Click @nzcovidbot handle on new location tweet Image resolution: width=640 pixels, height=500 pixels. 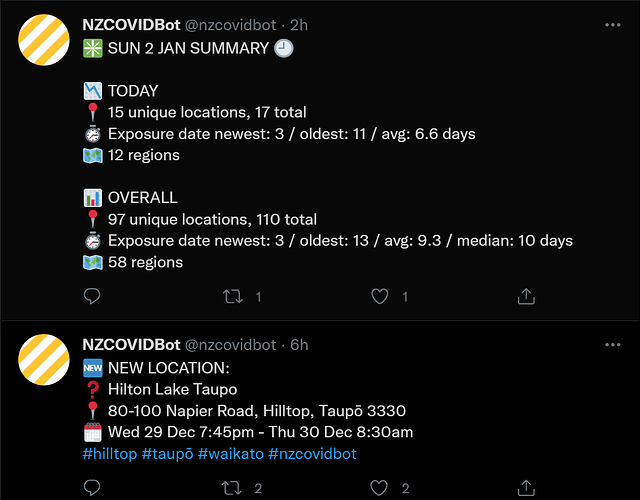click(230, 345)
